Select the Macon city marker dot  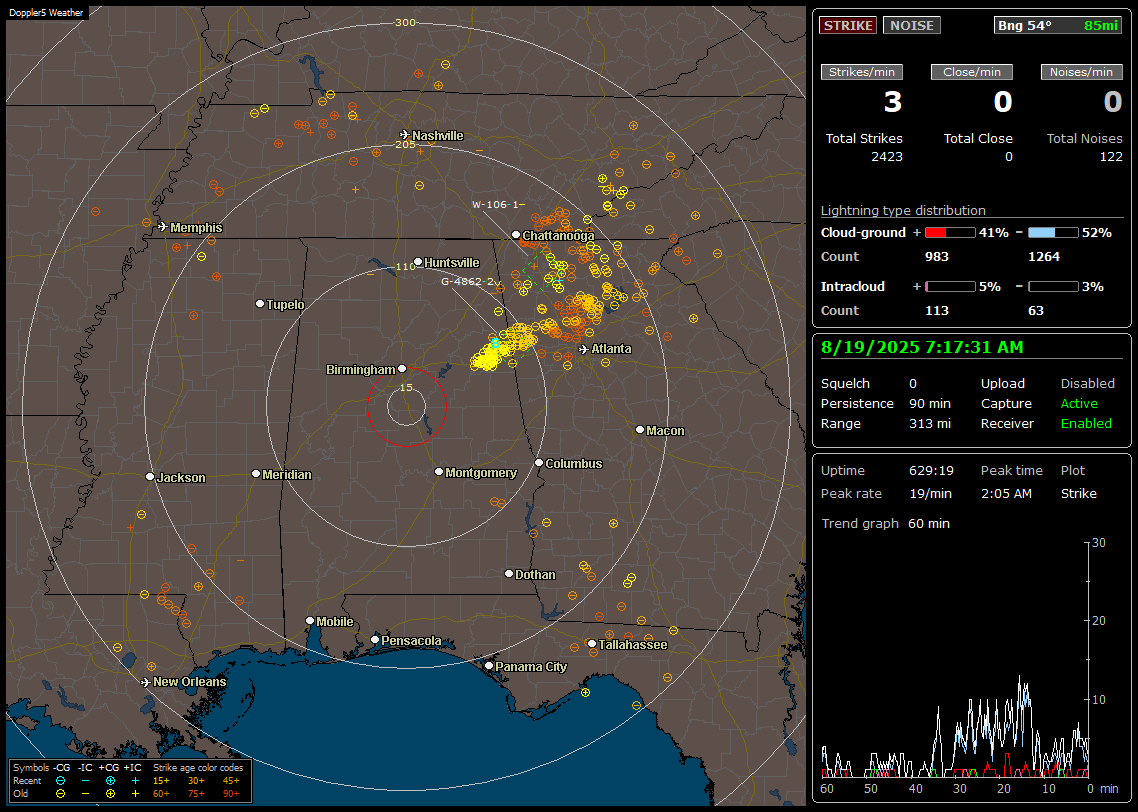point(640,430)
